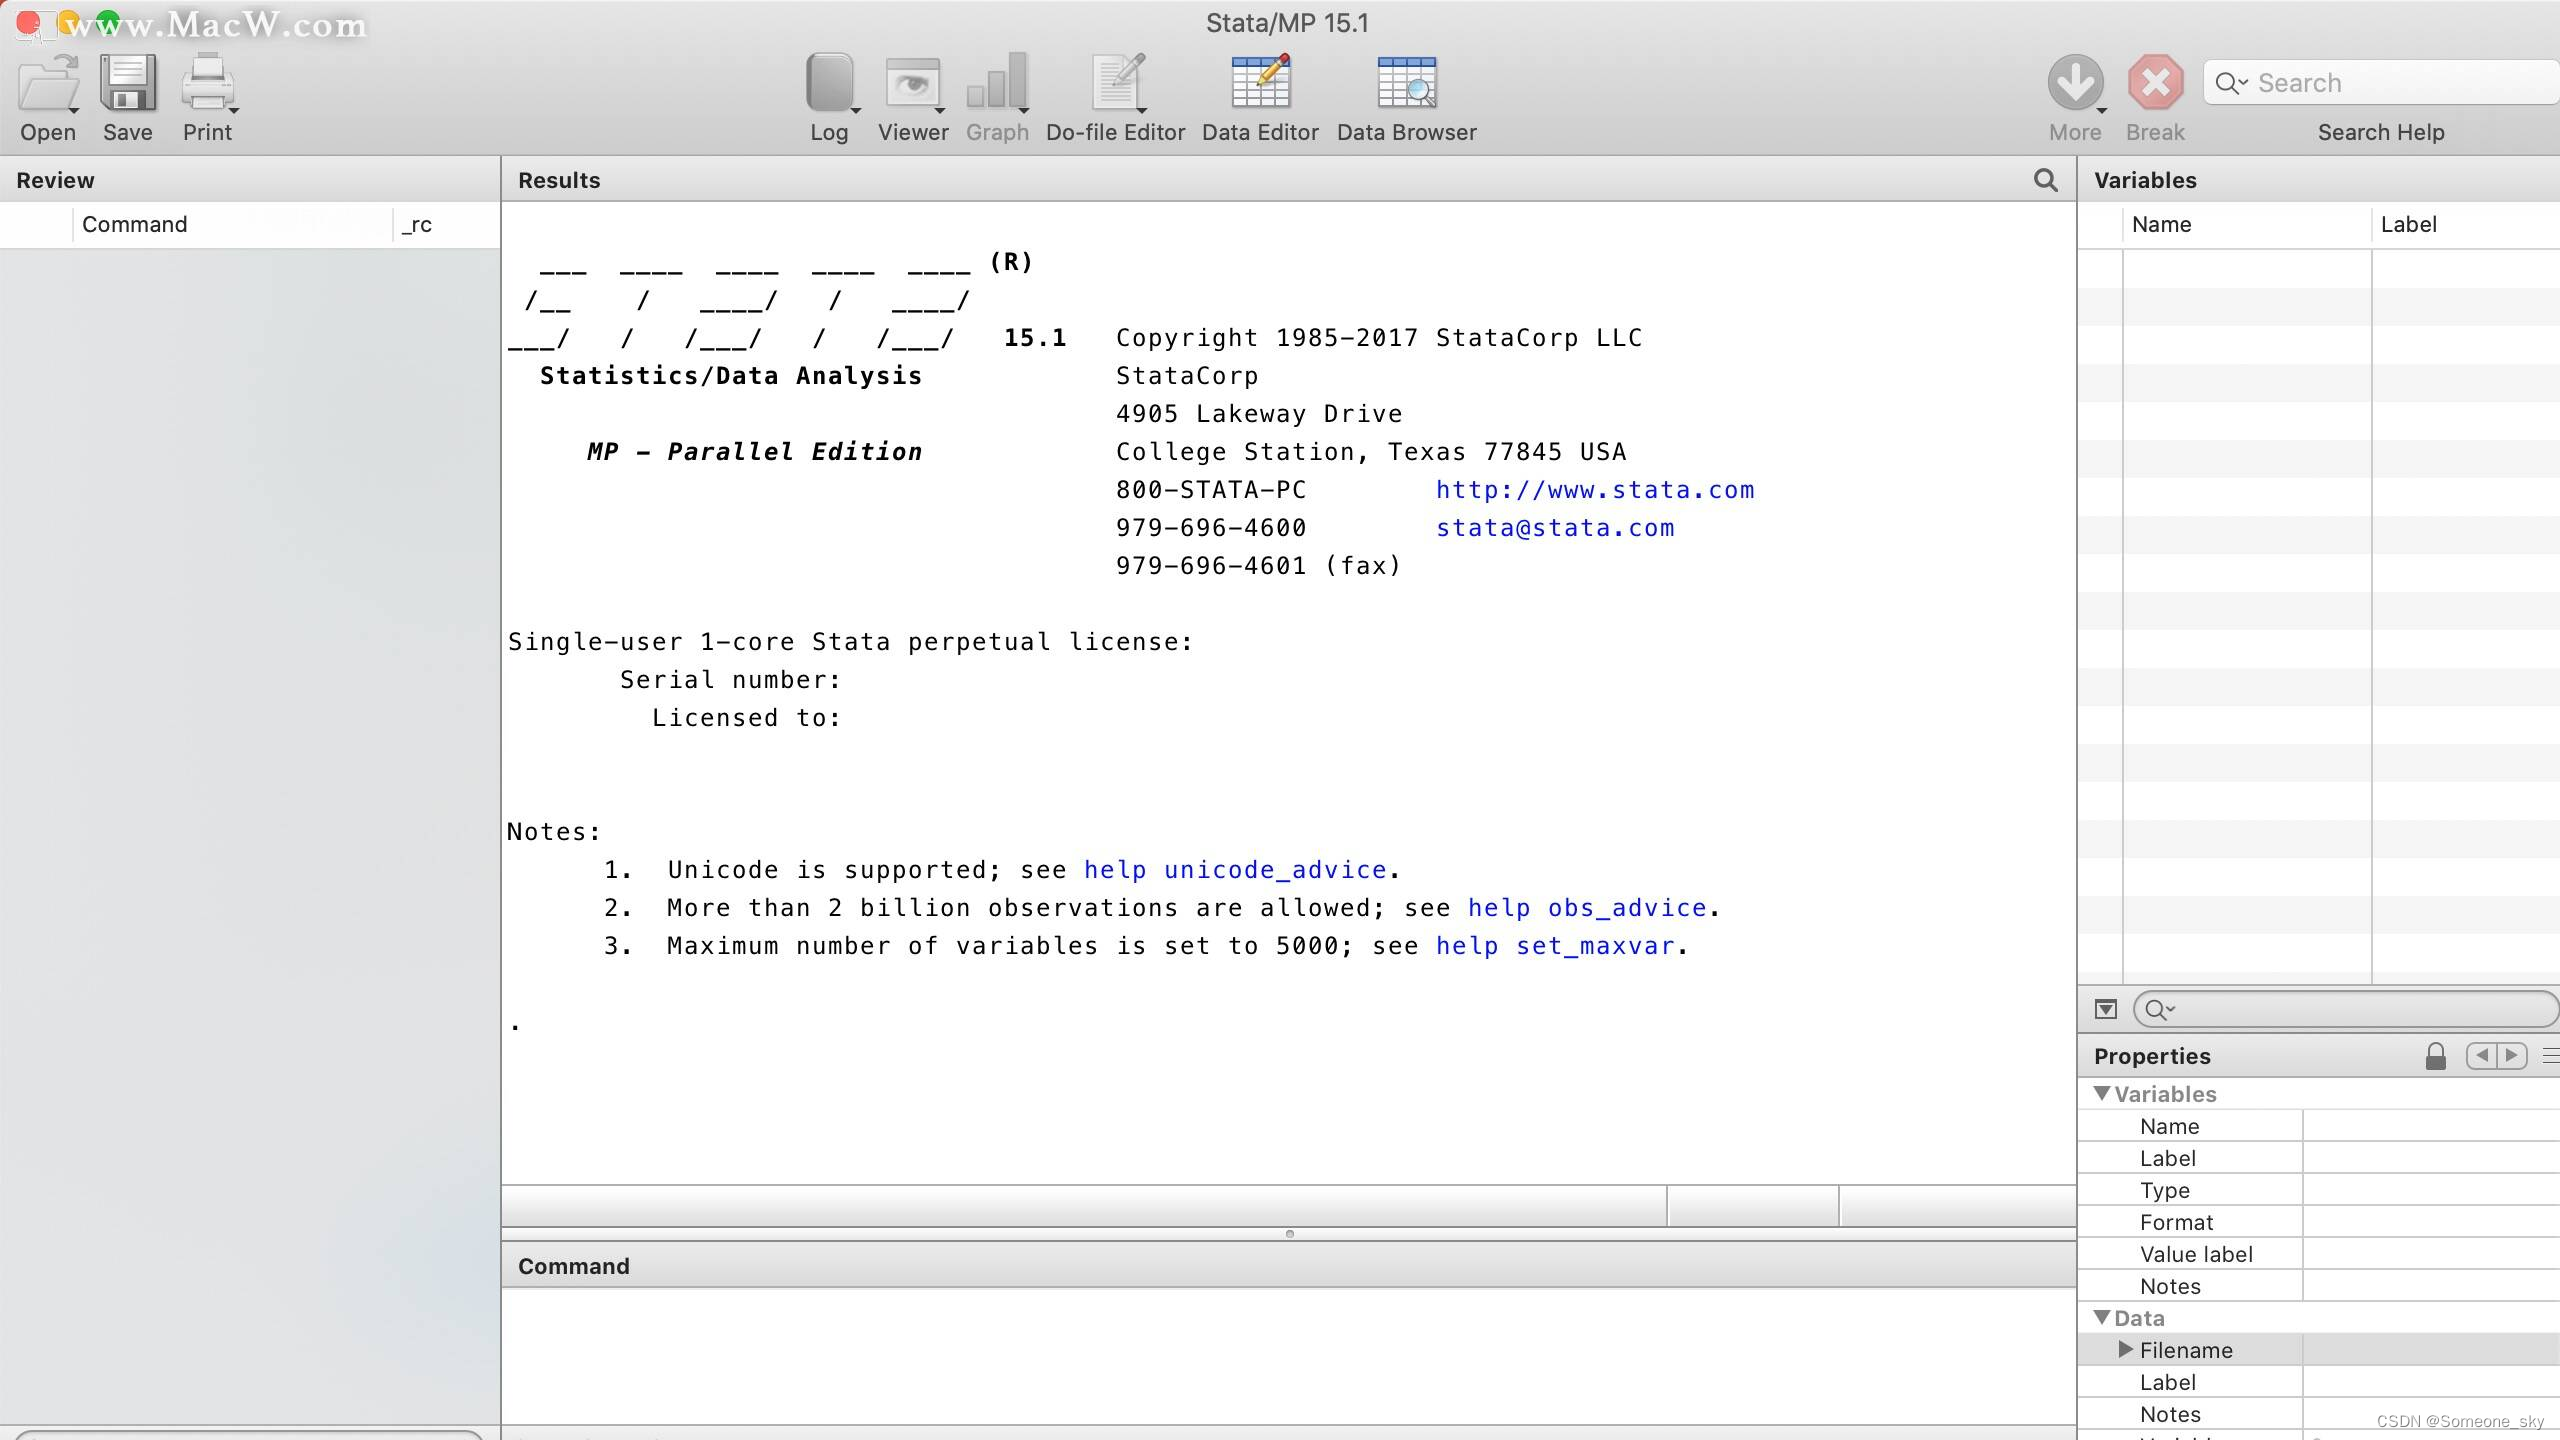Click the Variables panel filter search field

tap(2347, 1010)
